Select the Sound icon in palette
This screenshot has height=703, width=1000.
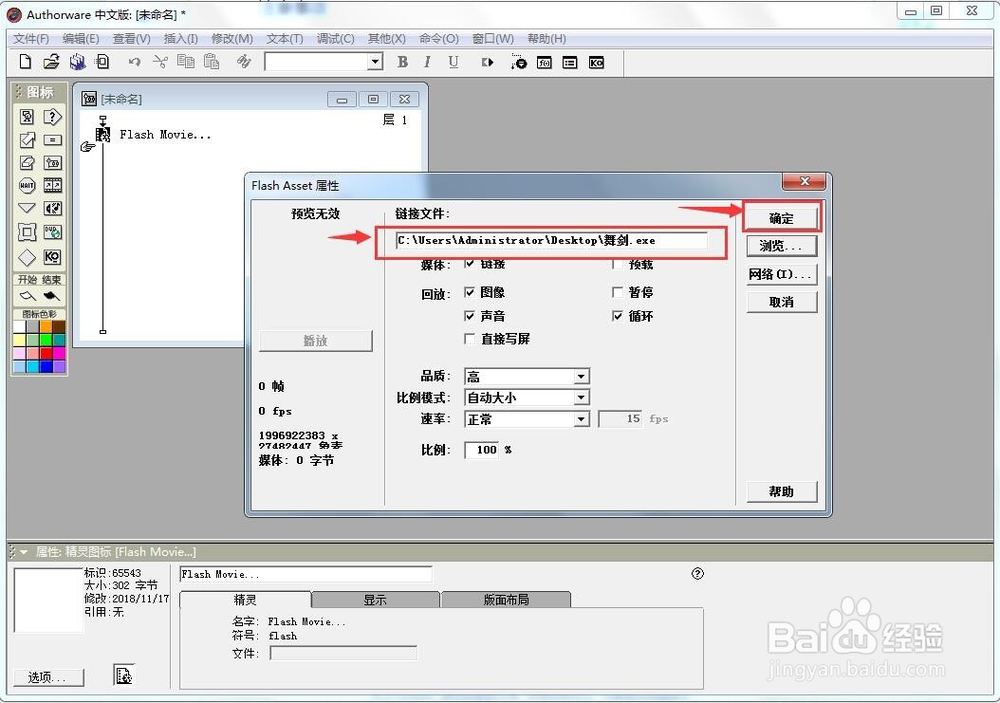point(52,208)
